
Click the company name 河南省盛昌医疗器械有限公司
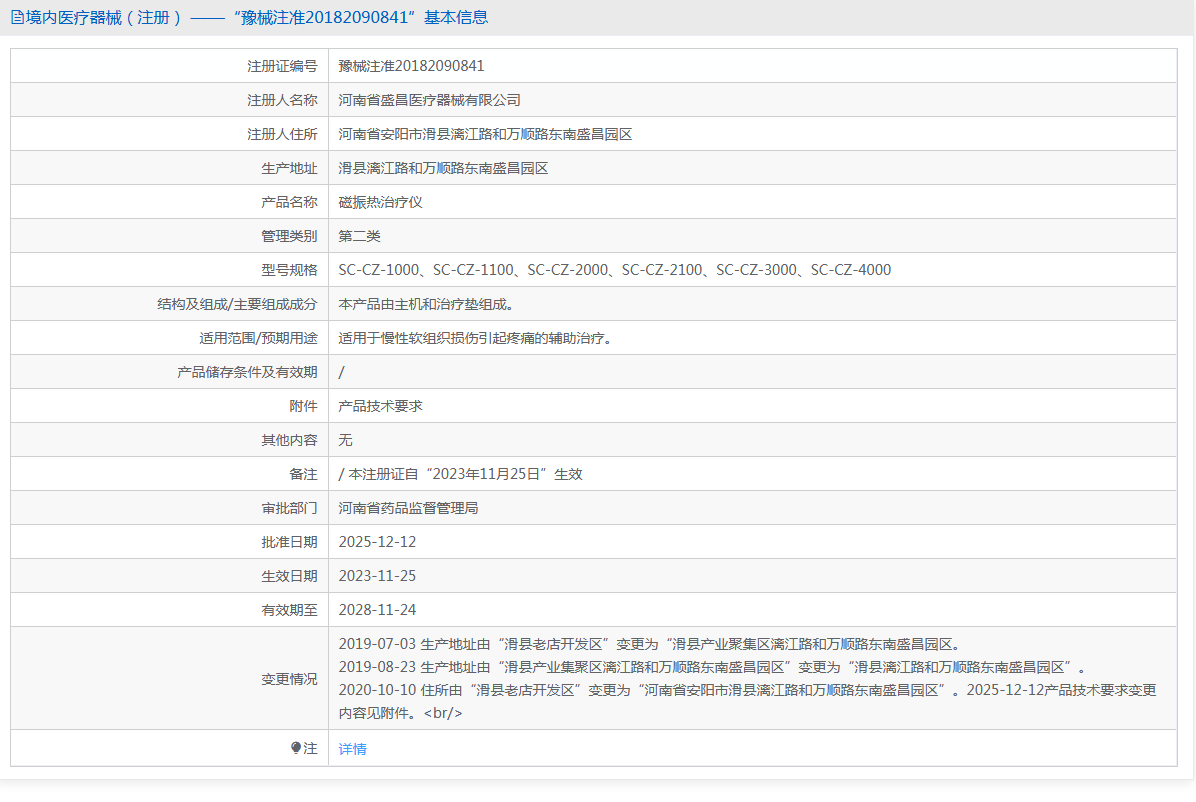pyautogui.click(x=429, y=100)
